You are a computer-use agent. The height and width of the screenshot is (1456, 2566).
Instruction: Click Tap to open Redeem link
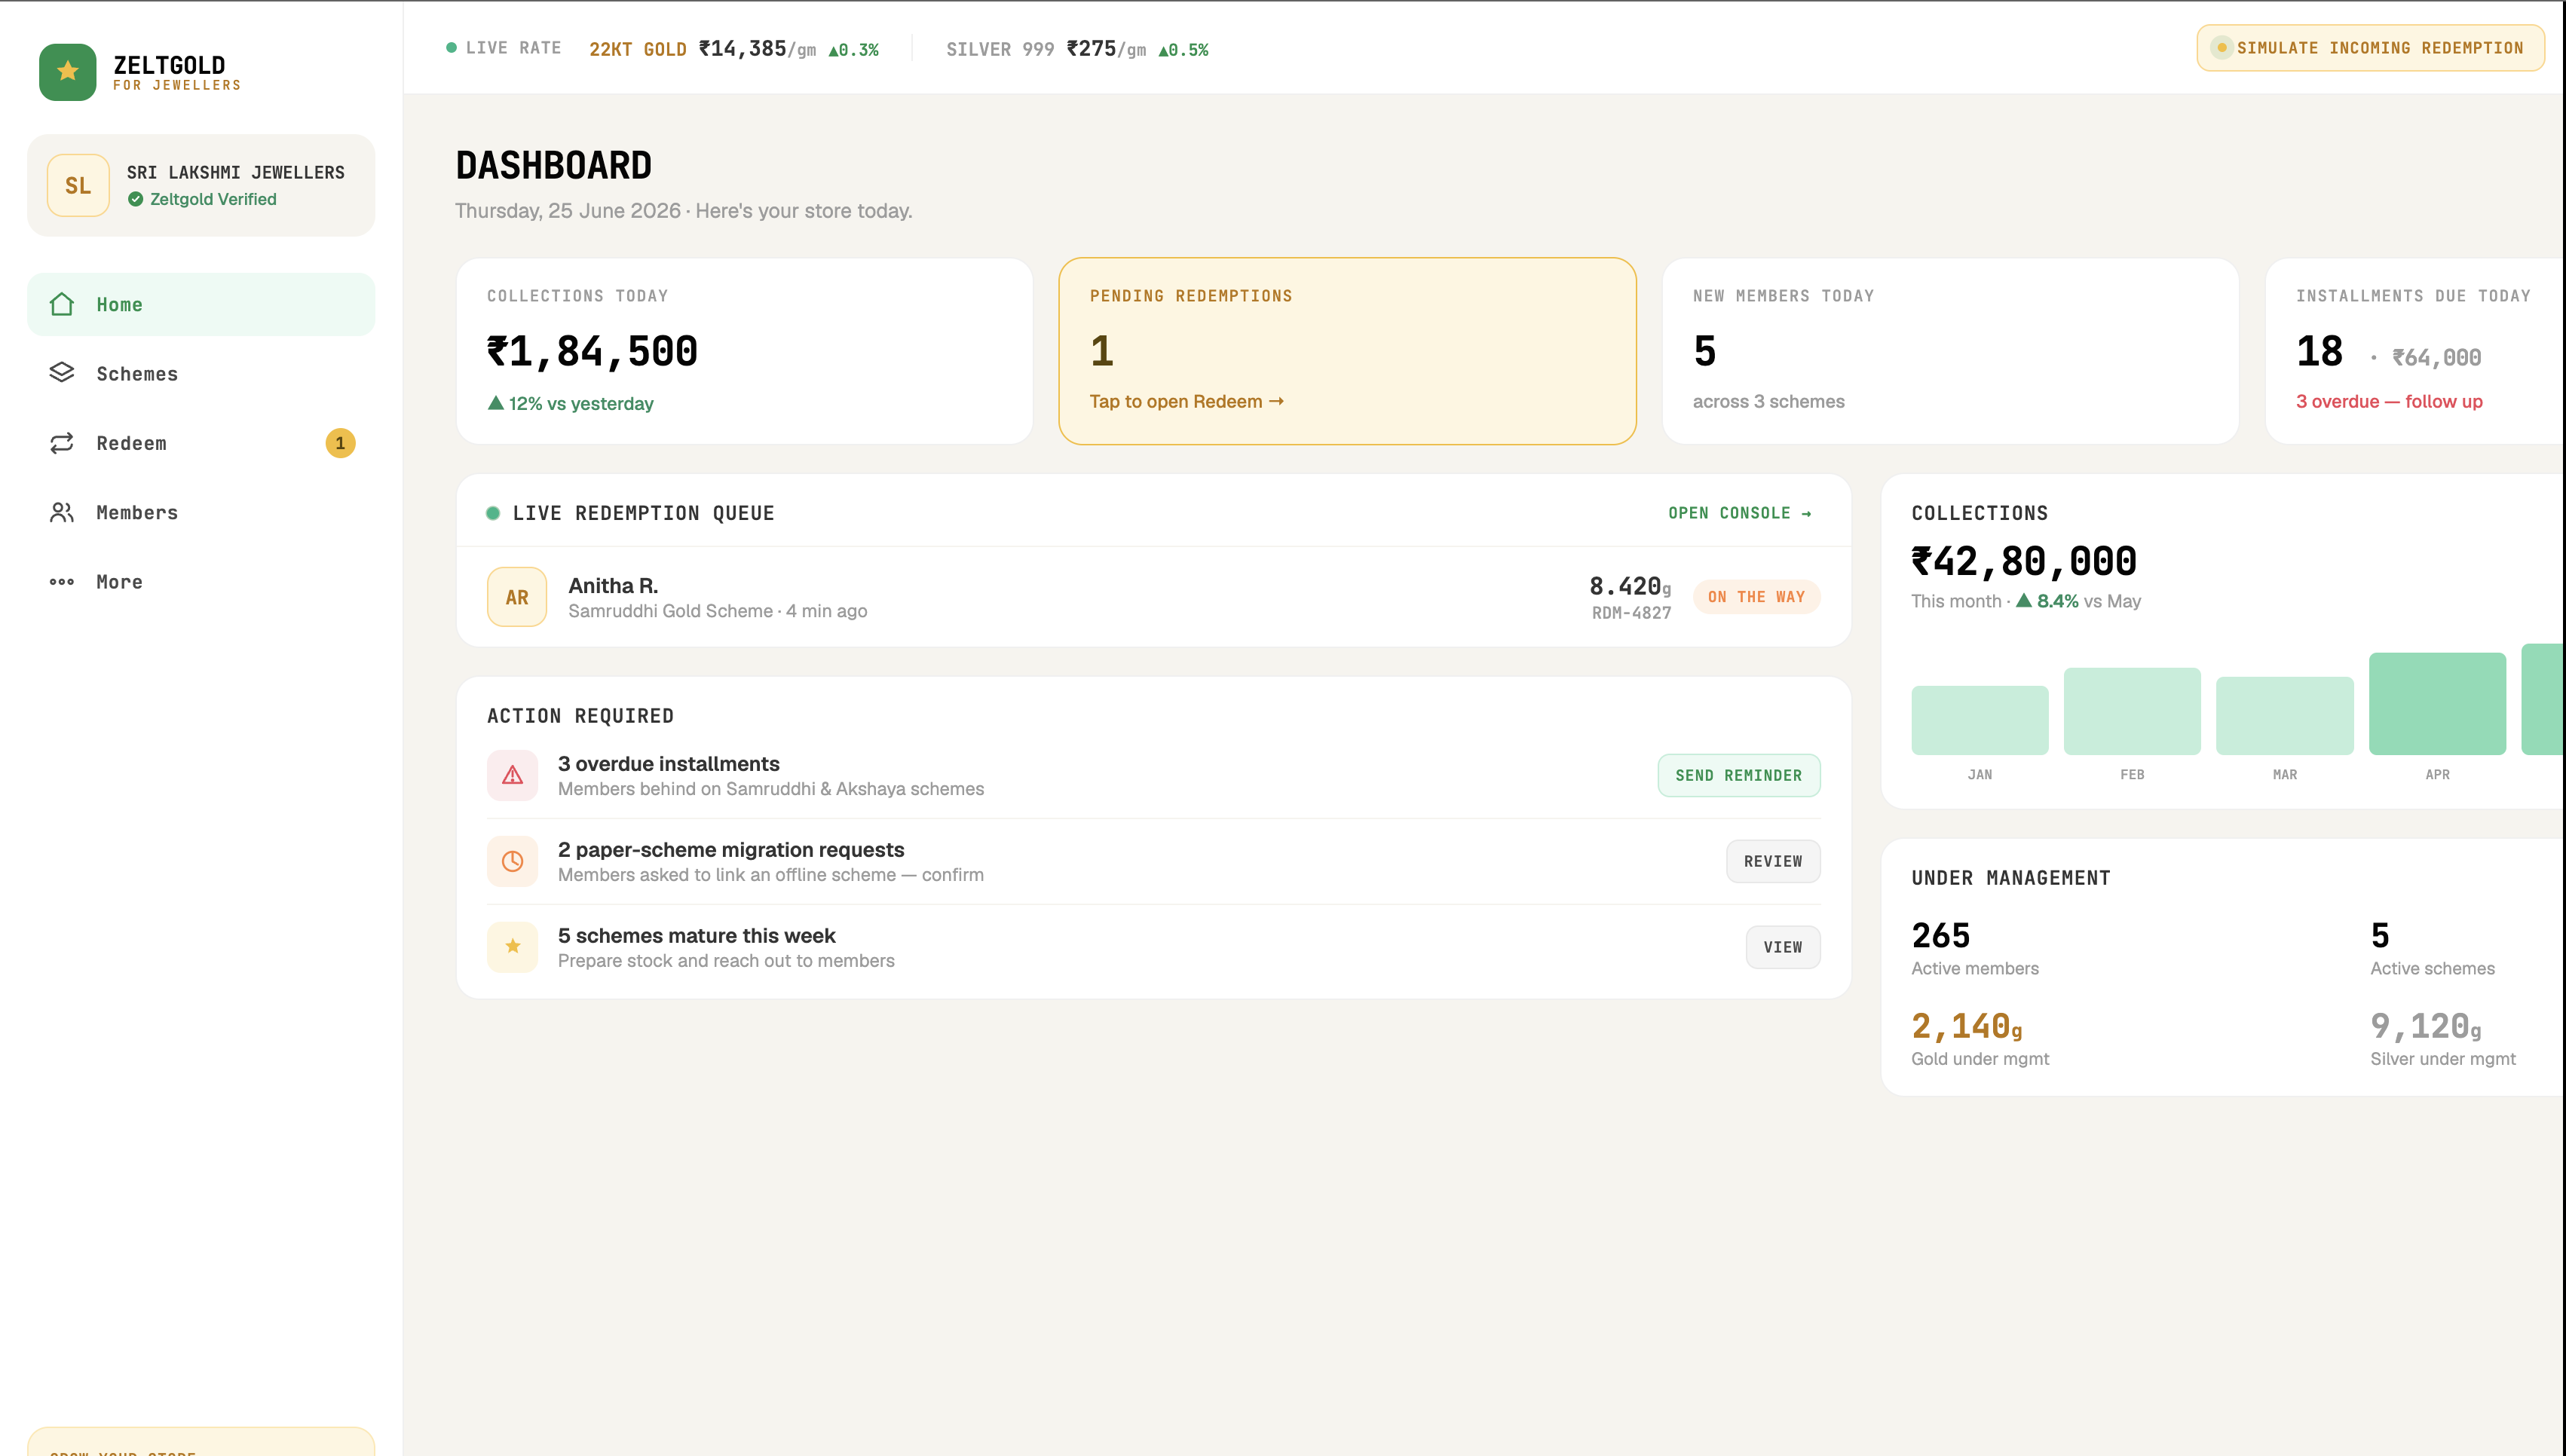(x=1187, y=401)
